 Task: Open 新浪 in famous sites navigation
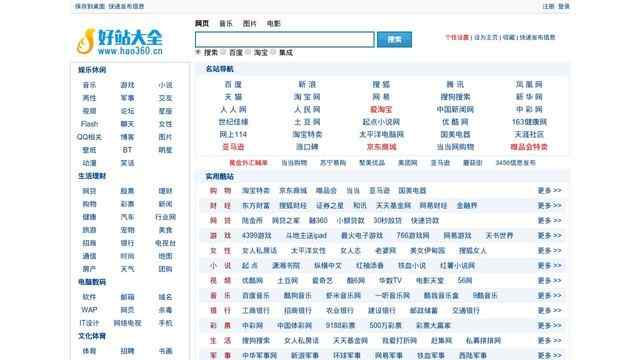coord(307,84)
